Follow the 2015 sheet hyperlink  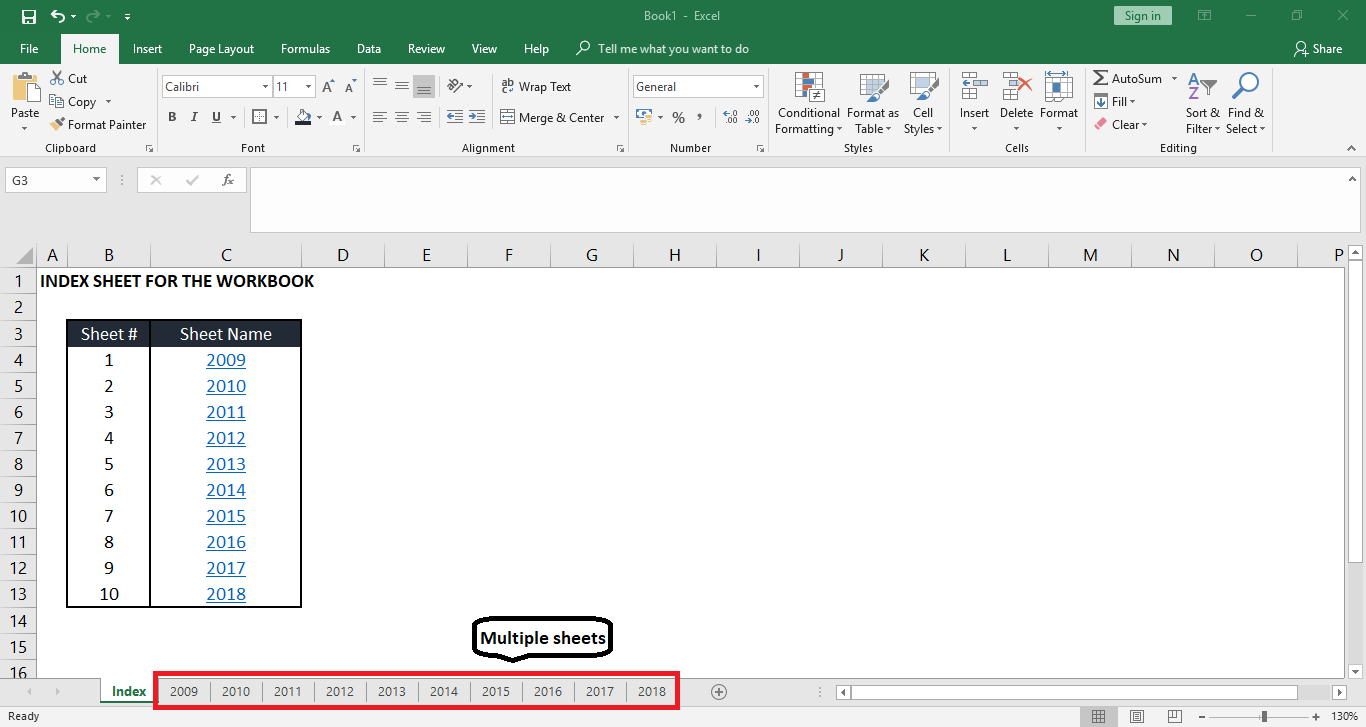pyautogui.click(x=226, y=516)
